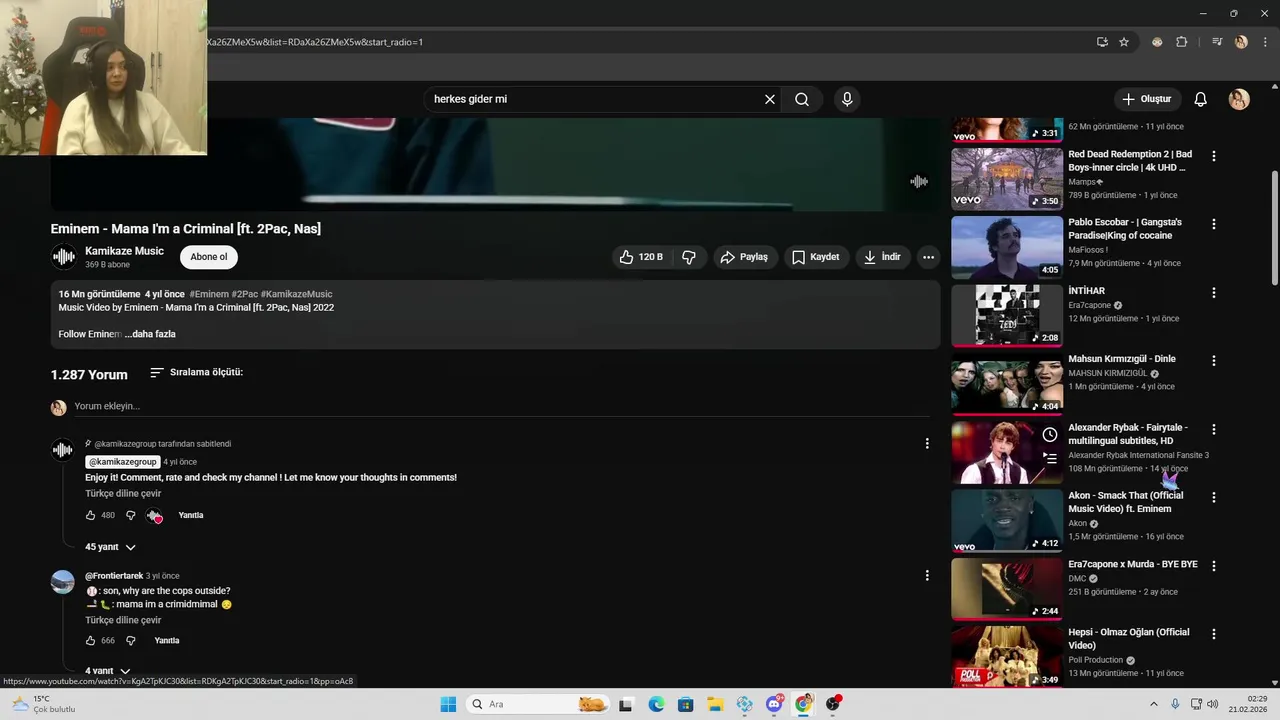The width and height of the screenshot is (1280, 720).
Task: Click the install/cast screen icon in address bar
Action: pos(1102,42)
